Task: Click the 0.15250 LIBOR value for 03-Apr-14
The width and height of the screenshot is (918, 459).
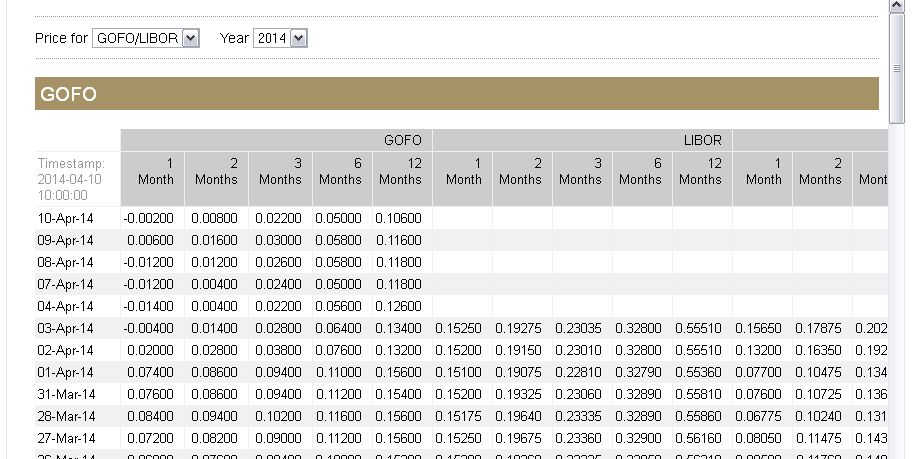Action: 458,328
